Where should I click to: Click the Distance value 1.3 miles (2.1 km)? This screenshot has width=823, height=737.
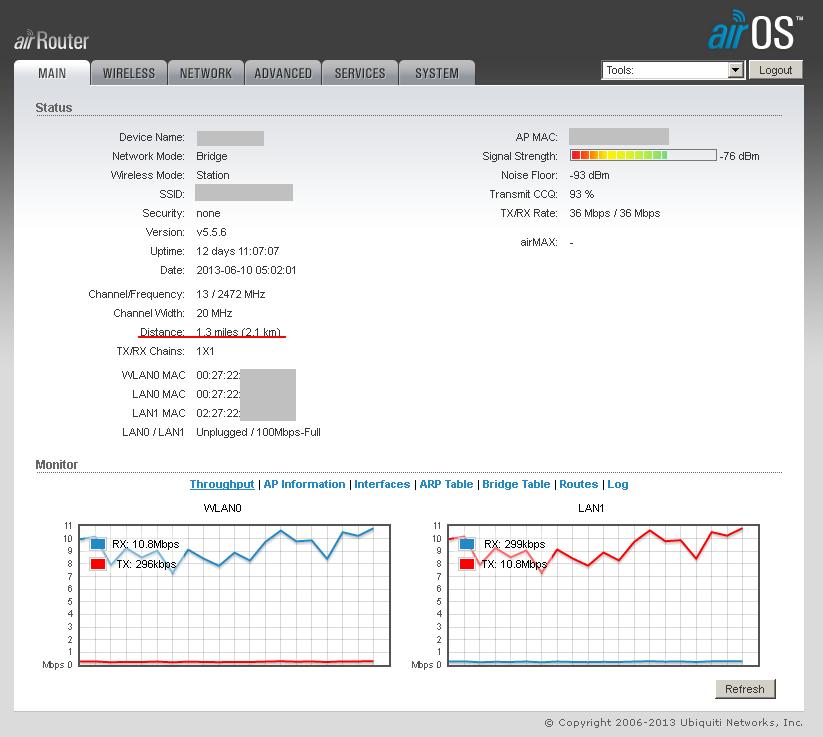click(x=238, y=332)
